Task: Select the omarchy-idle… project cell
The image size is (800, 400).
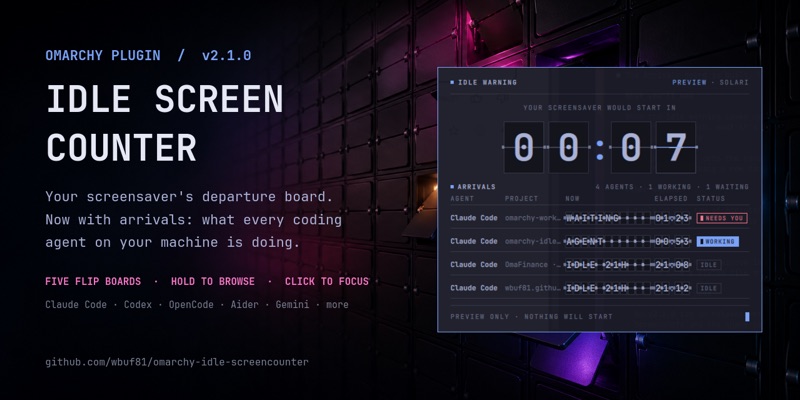Action: tap(533, 241)
